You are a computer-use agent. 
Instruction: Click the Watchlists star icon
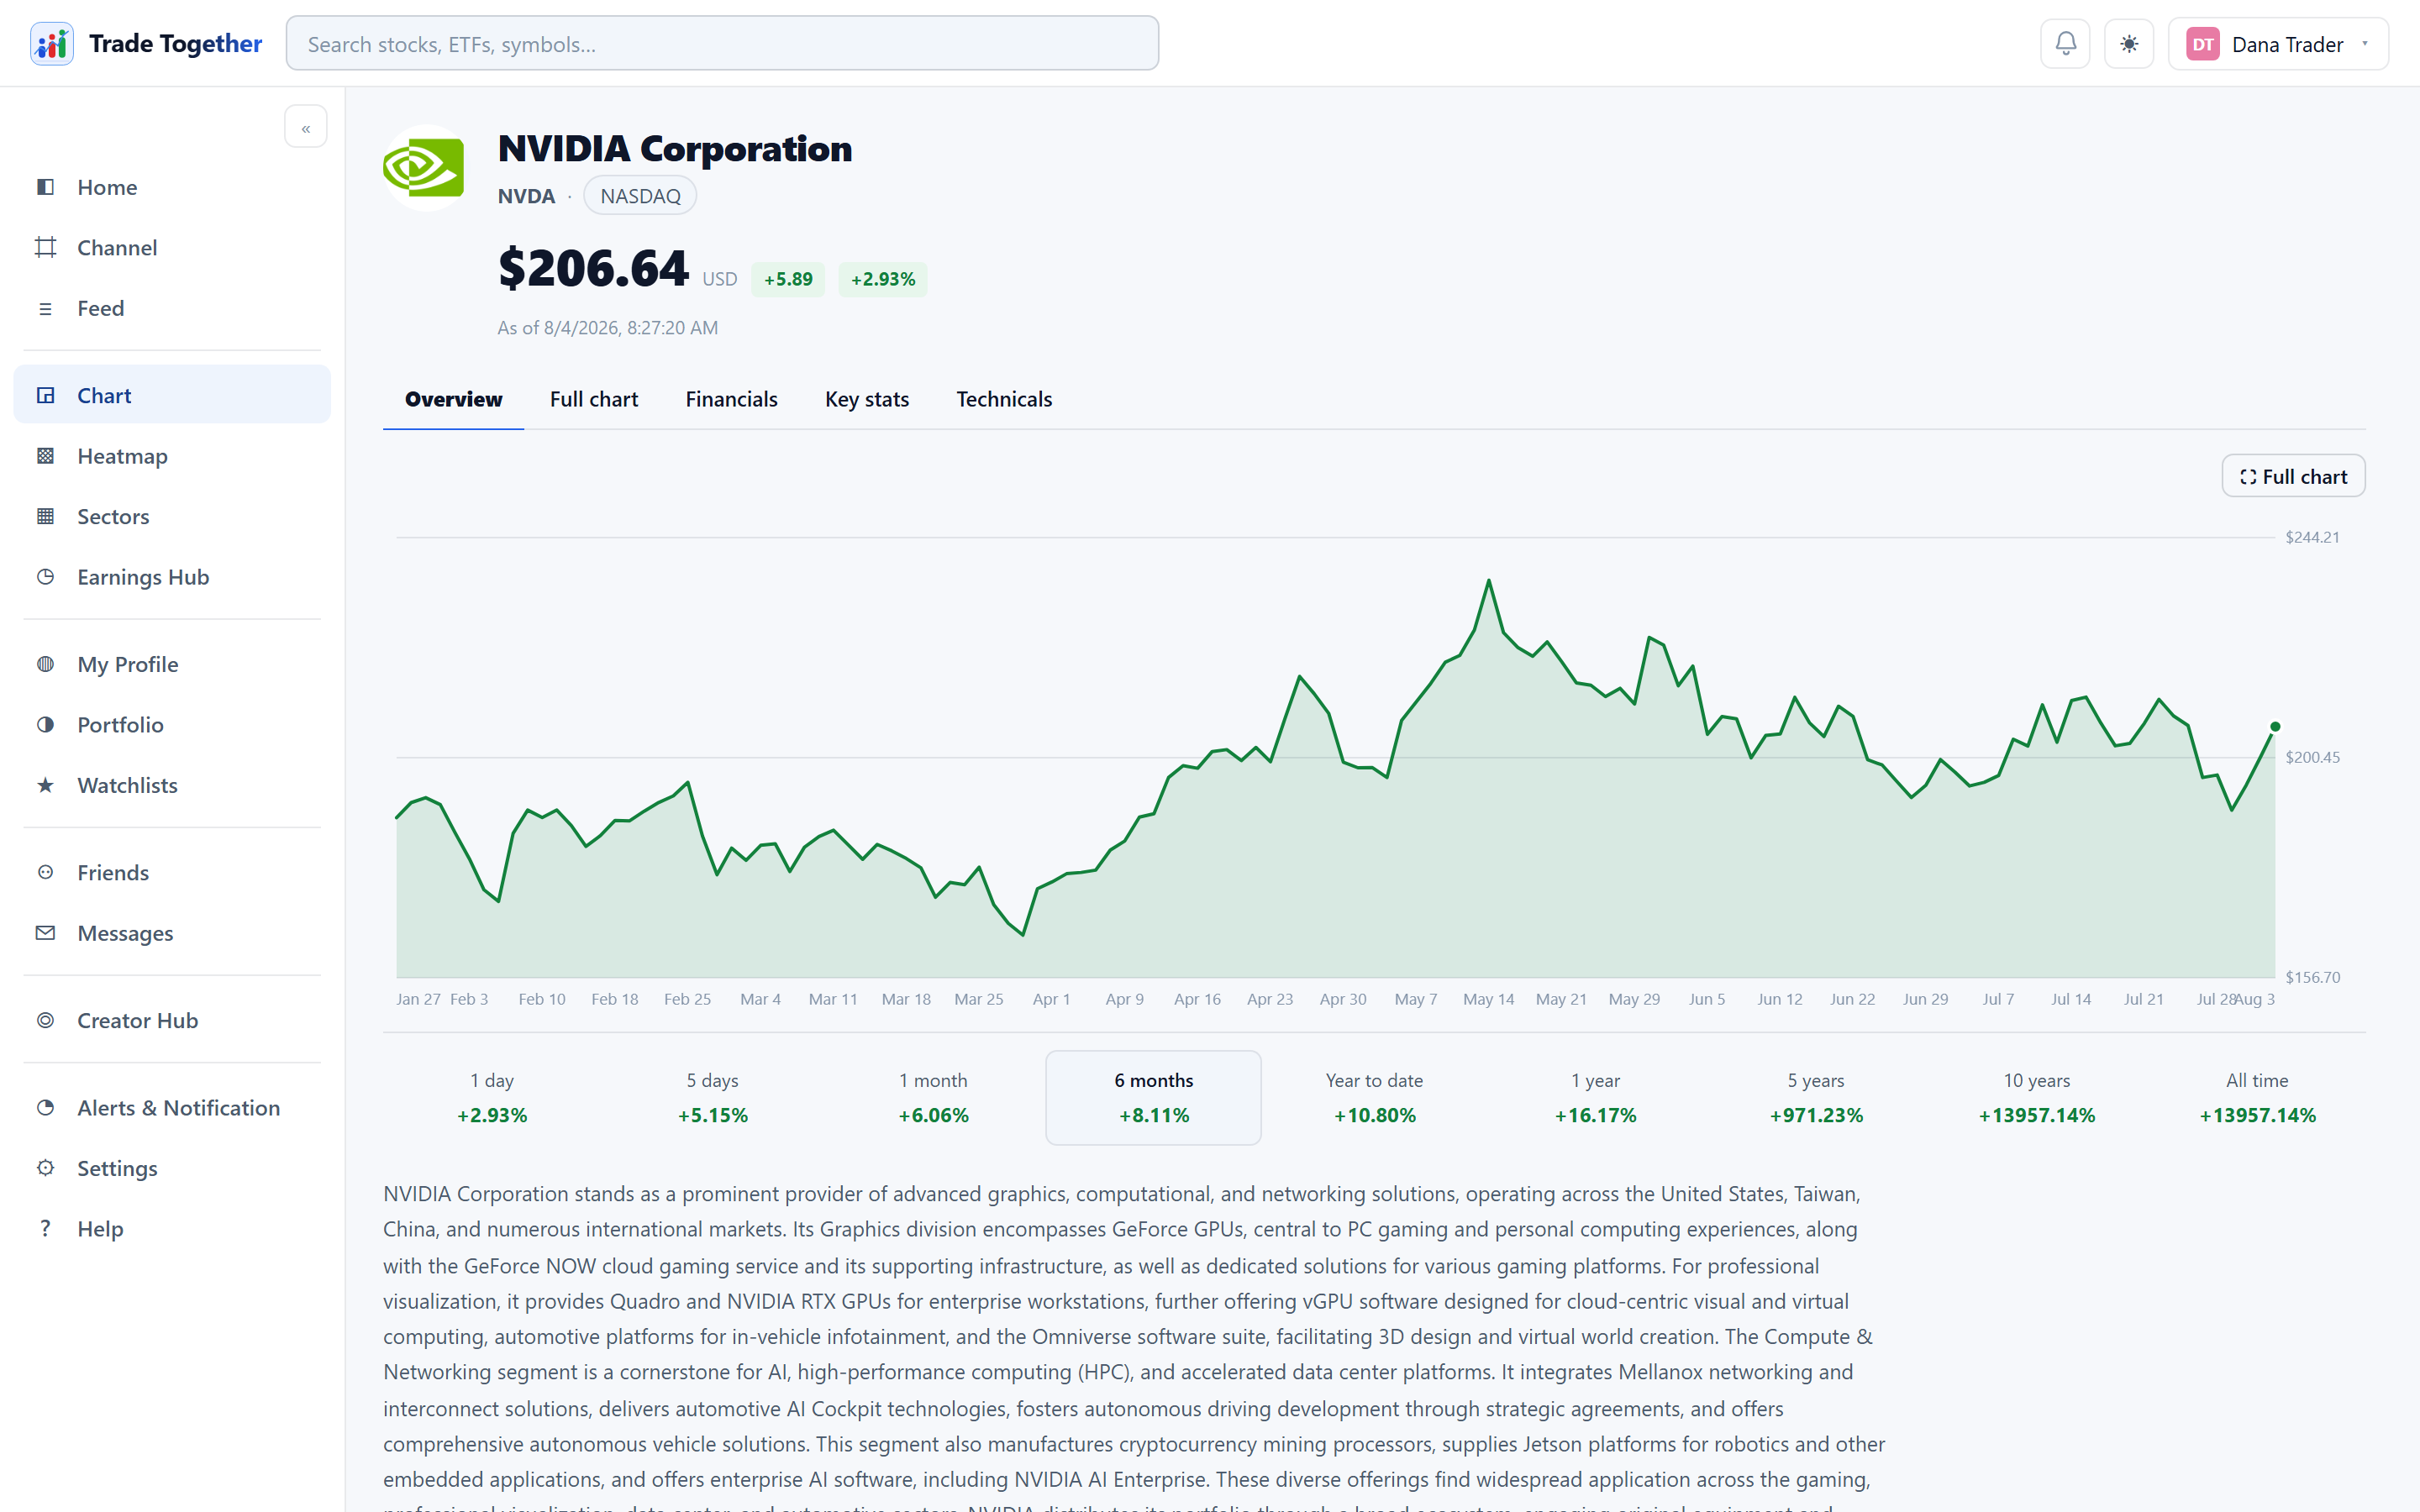(45, 785)
